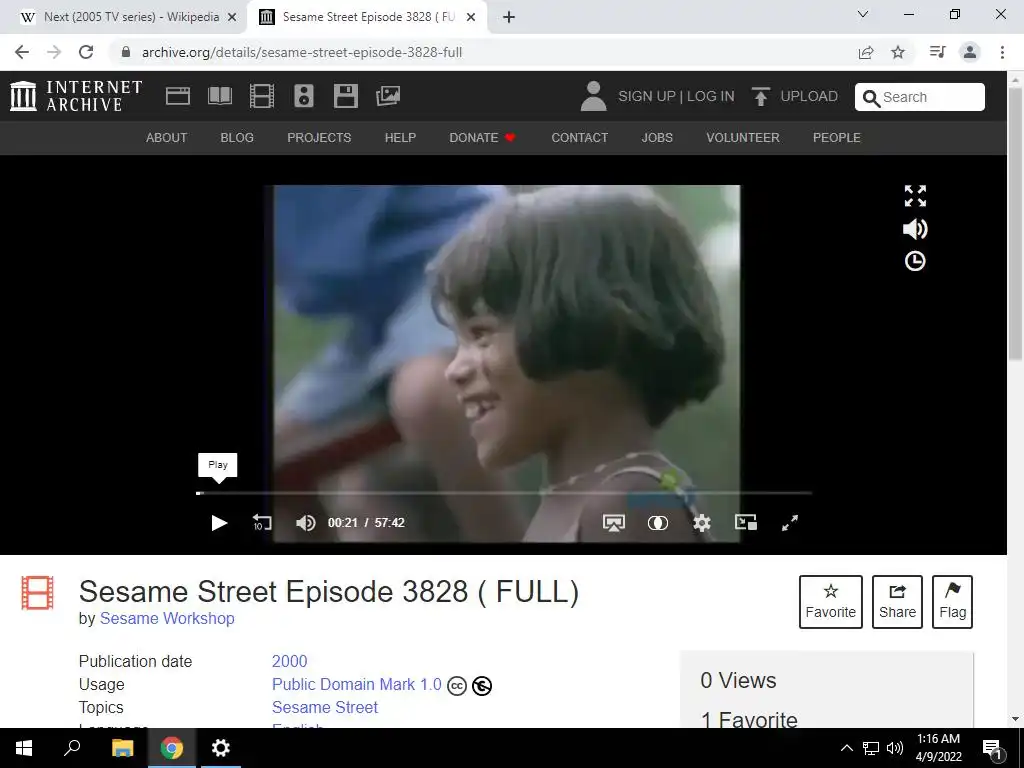1024x768 pixels.
Task: Click the Creative Commons CC icon
Action: [456, 686]
